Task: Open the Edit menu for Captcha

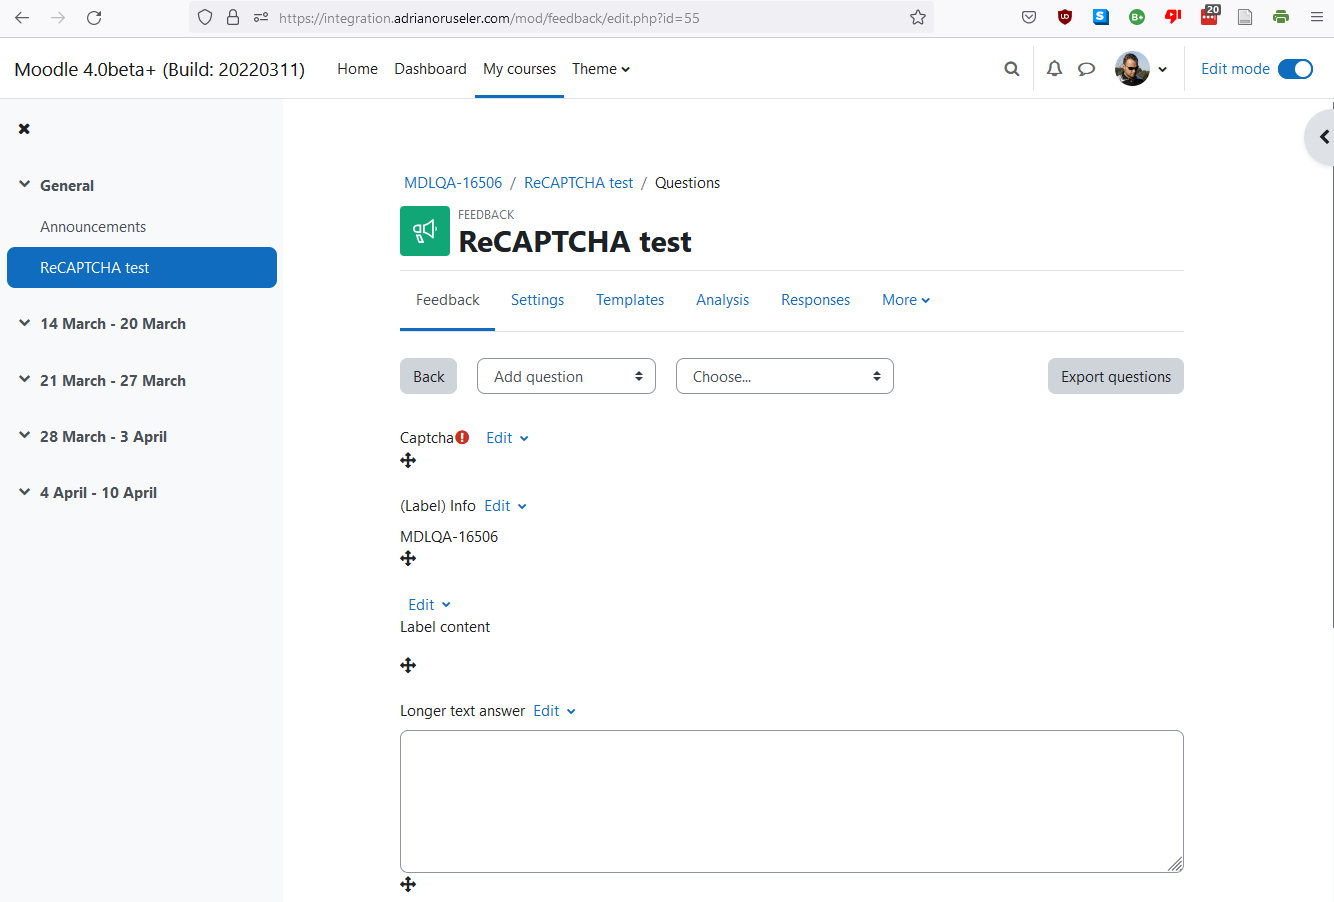Action: pos(507,438)
